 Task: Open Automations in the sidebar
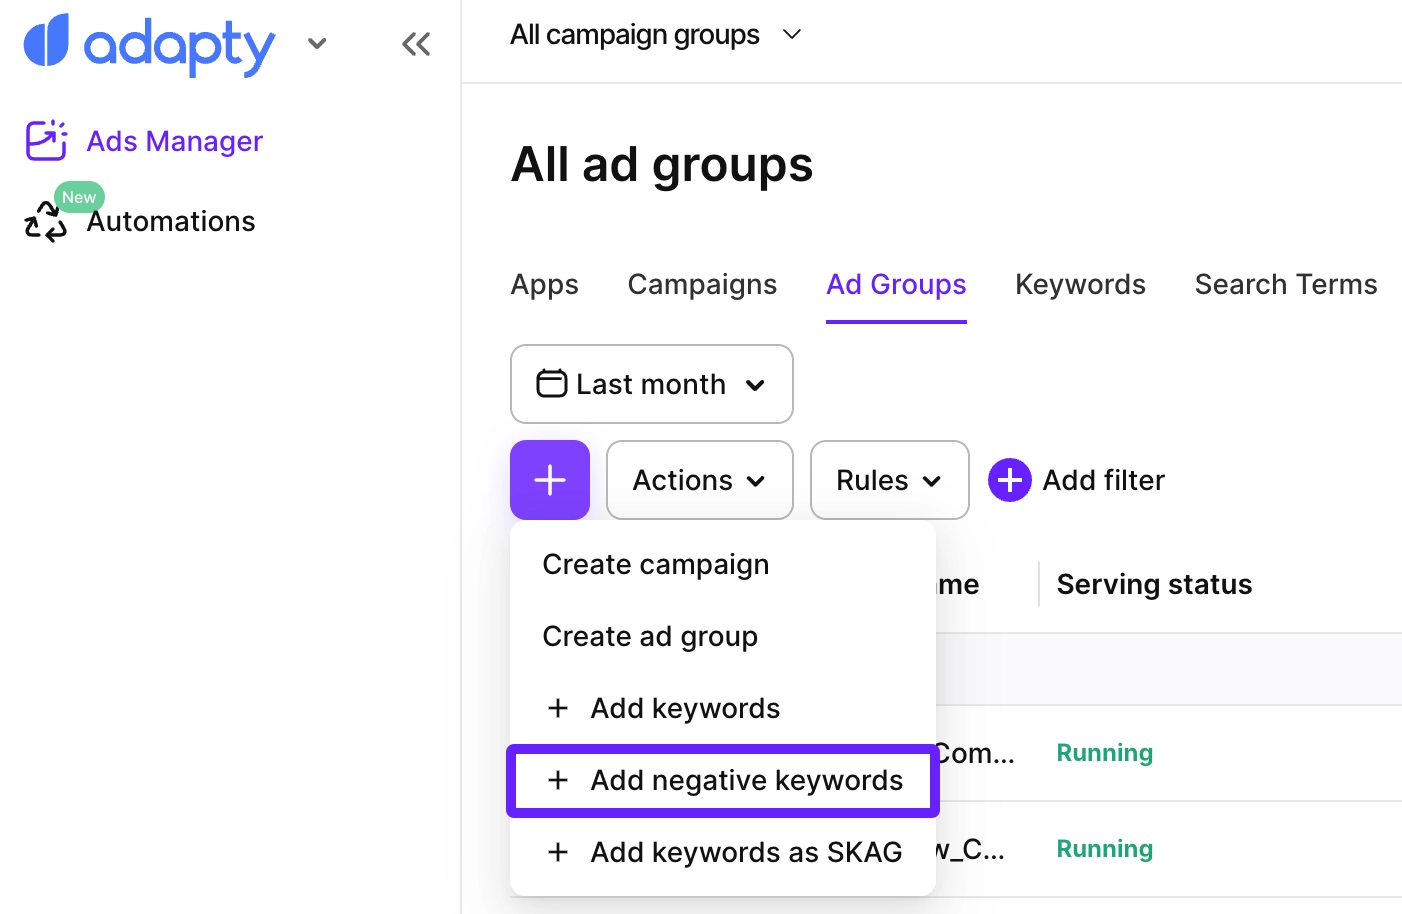coord(170,221)
